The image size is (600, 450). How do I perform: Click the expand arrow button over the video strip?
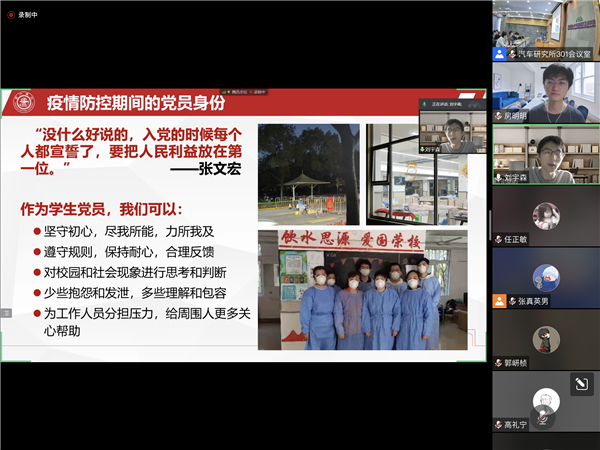[x=581, y=383]
